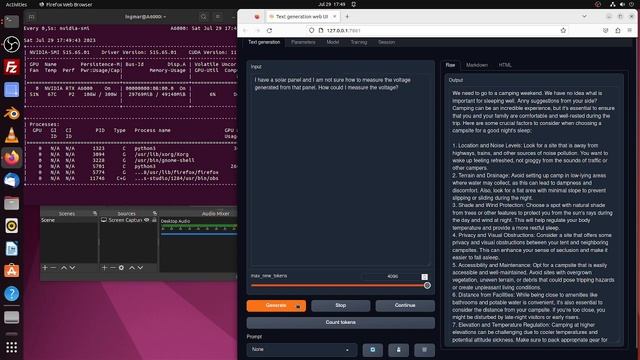Reload the Firefox page
Viewport: 640px width, 360px height.
coord(269,31)
